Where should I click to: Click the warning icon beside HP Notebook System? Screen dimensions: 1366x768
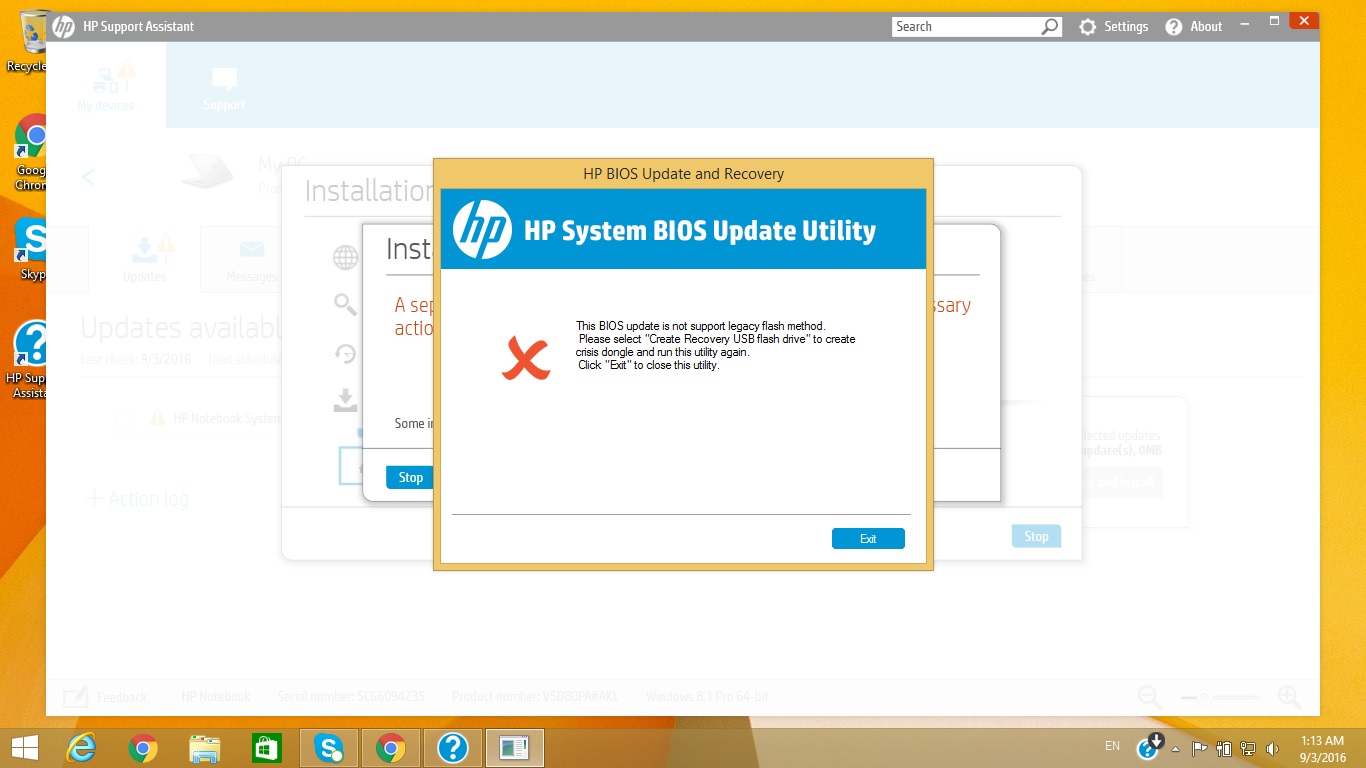(157, 418)
